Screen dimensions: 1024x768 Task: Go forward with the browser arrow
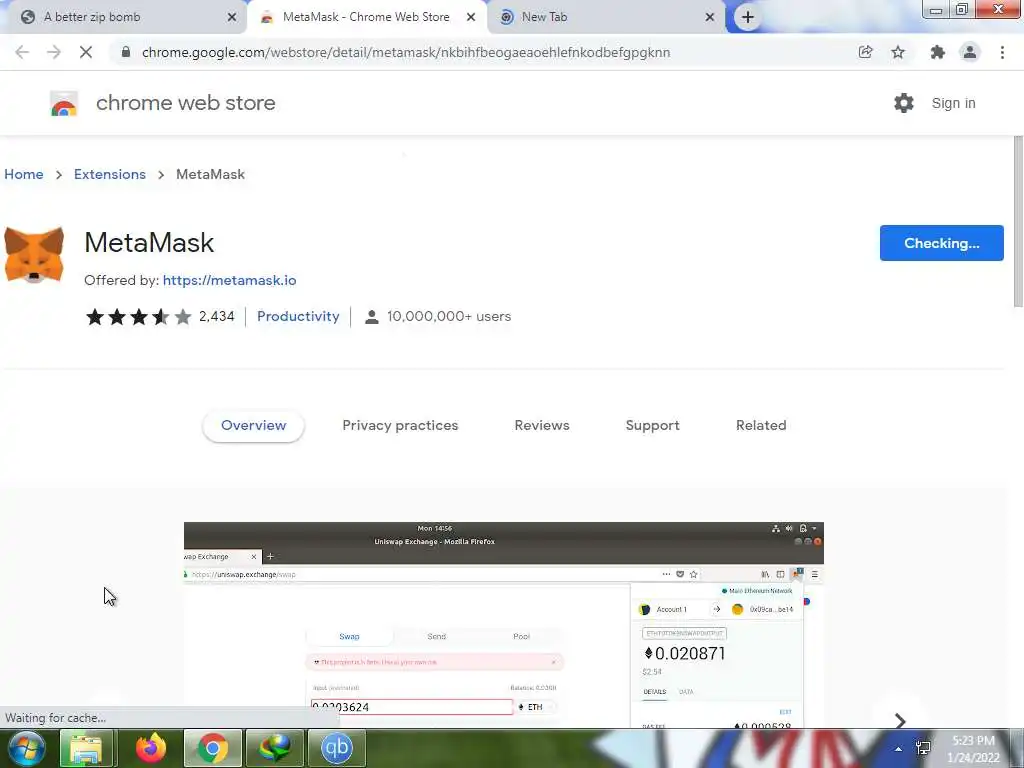coord(54,52)
